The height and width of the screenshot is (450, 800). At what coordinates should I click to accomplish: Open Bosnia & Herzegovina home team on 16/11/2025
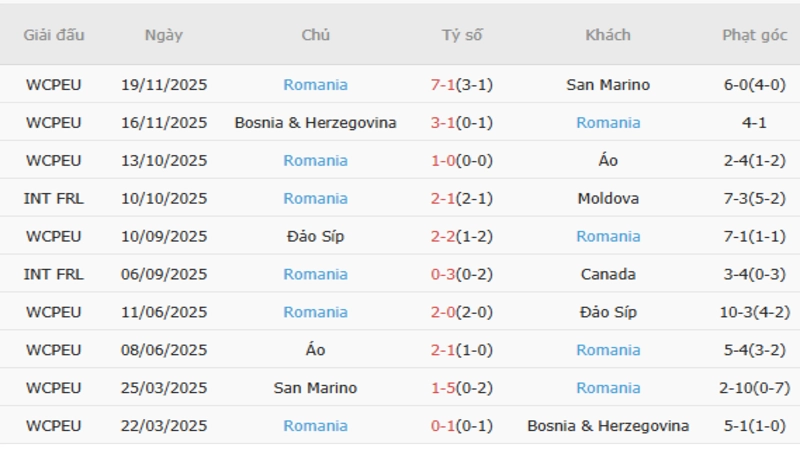tap(315, 123)
